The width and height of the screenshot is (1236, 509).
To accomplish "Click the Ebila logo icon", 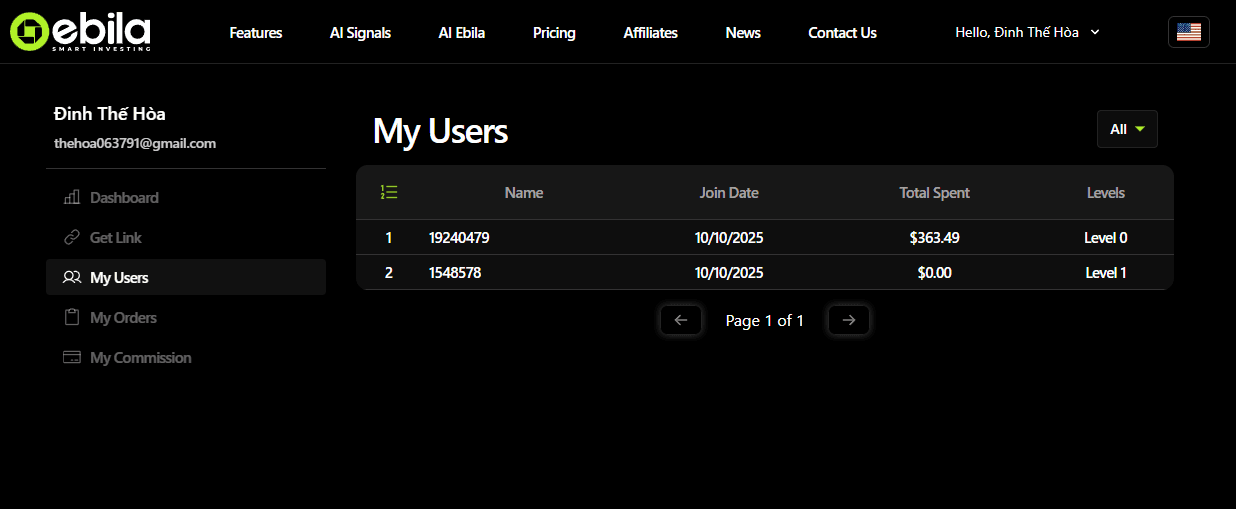I will 30,32.
